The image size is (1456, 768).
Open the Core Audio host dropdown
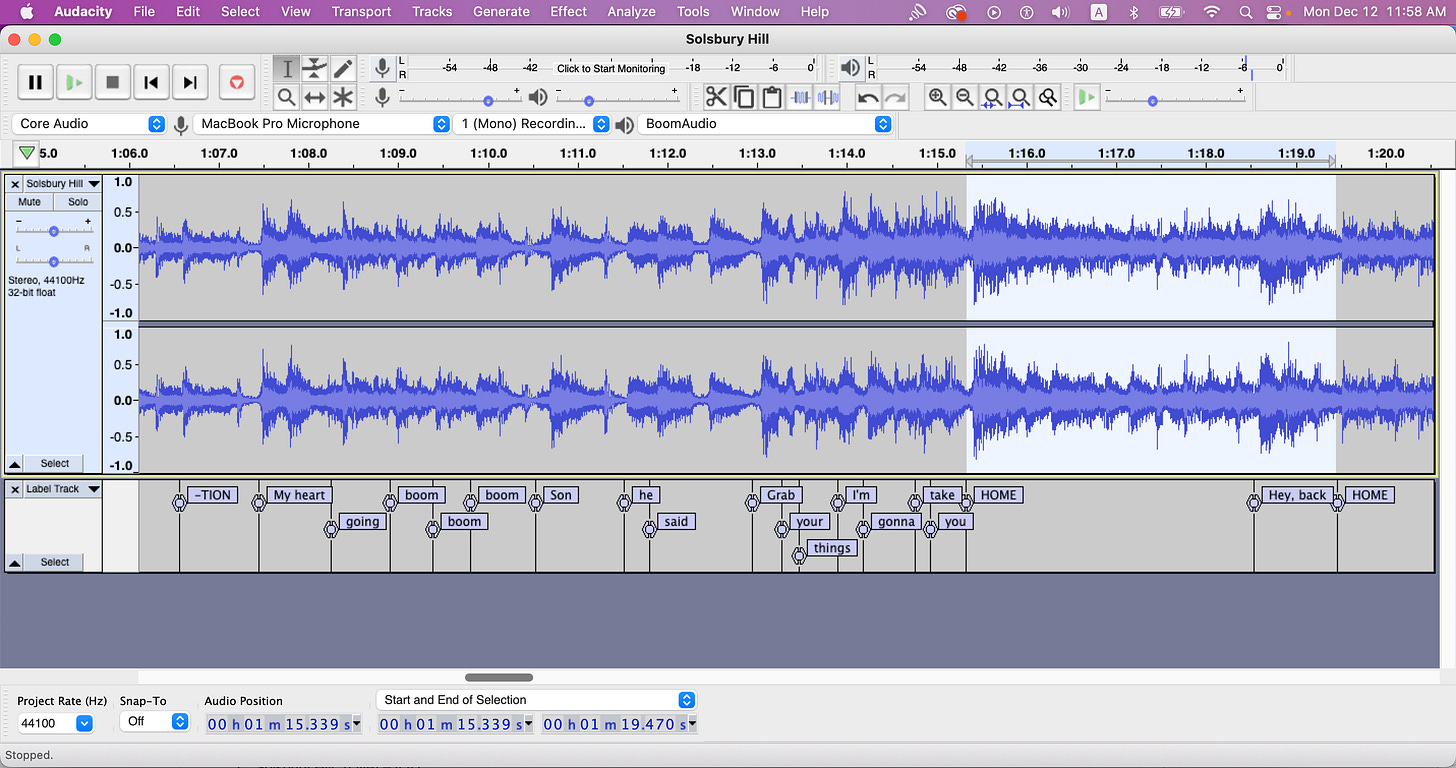[89, 124]
